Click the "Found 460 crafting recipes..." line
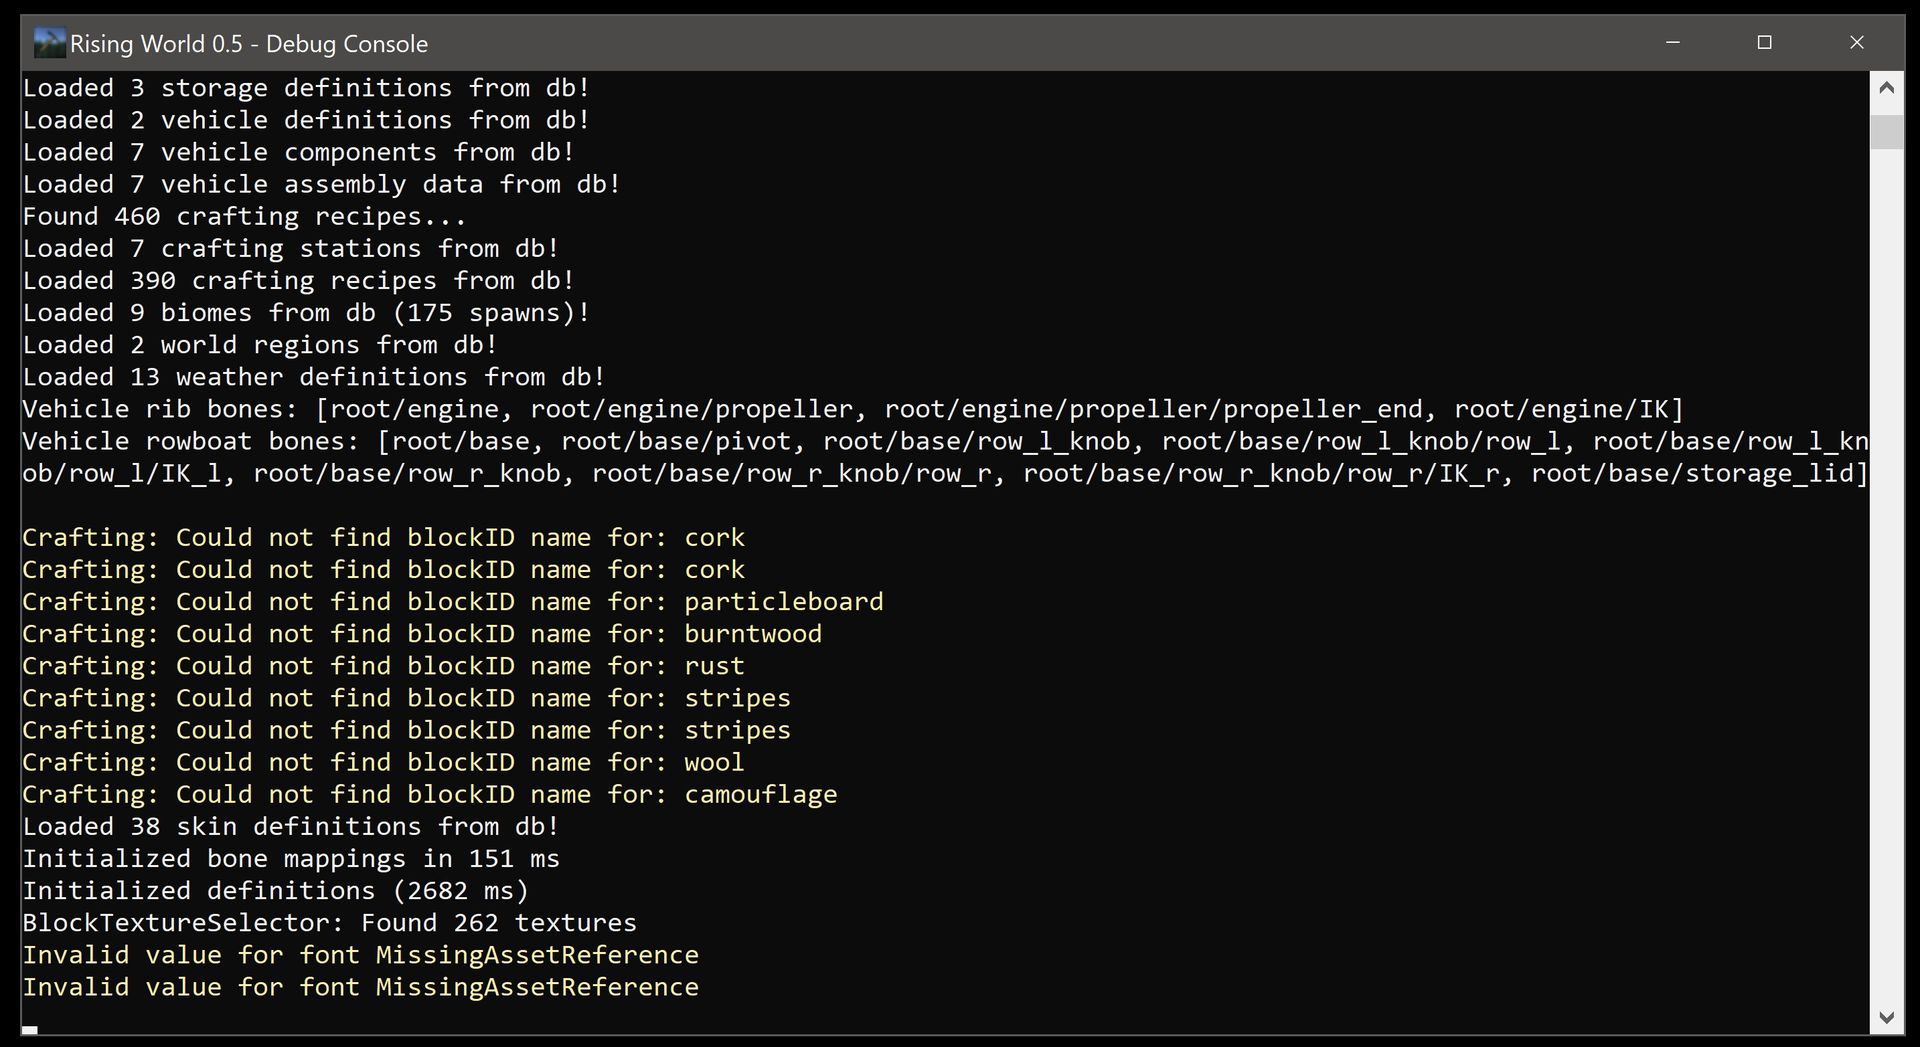This screenshot has width=1920, height=1047. pyautogui.click(x=244, y=217)
